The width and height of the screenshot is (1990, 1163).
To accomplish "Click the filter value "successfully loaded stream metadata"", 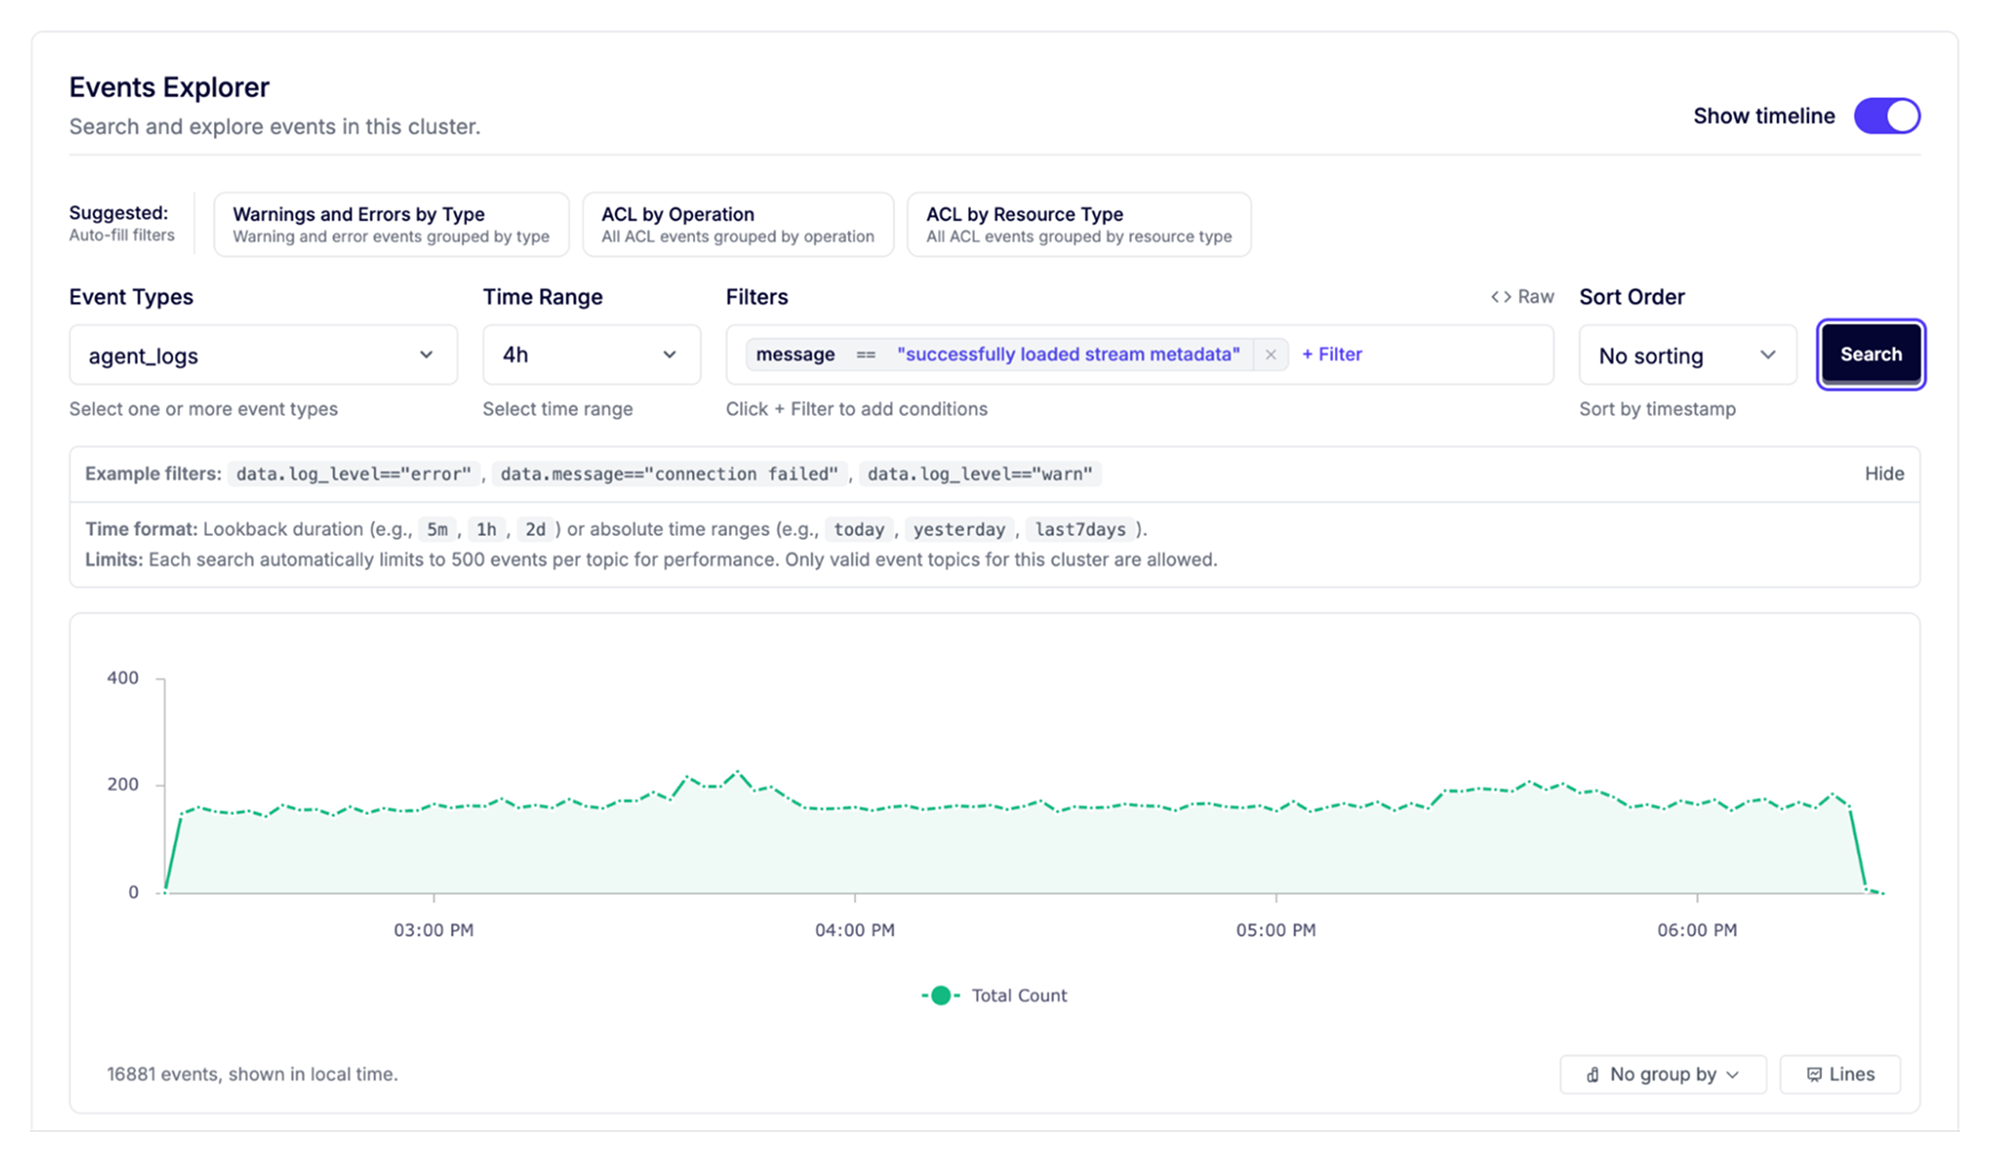I will click(1068, 355).
